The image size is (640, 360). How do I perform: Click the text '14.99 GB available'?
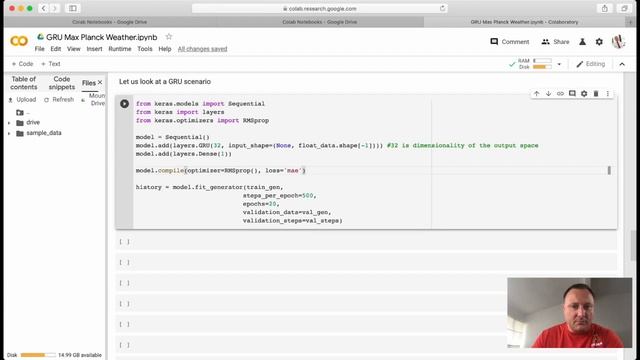click(80, 355)
